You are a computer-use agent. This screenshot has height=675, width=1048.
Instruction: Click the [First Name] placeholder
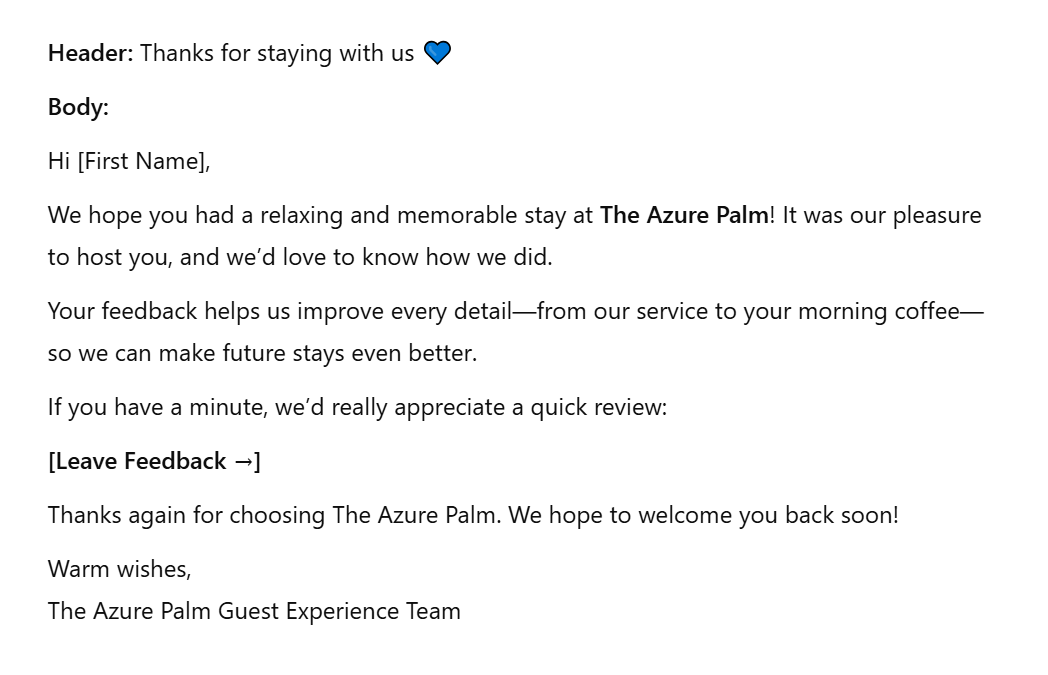(x=144, y=161)
